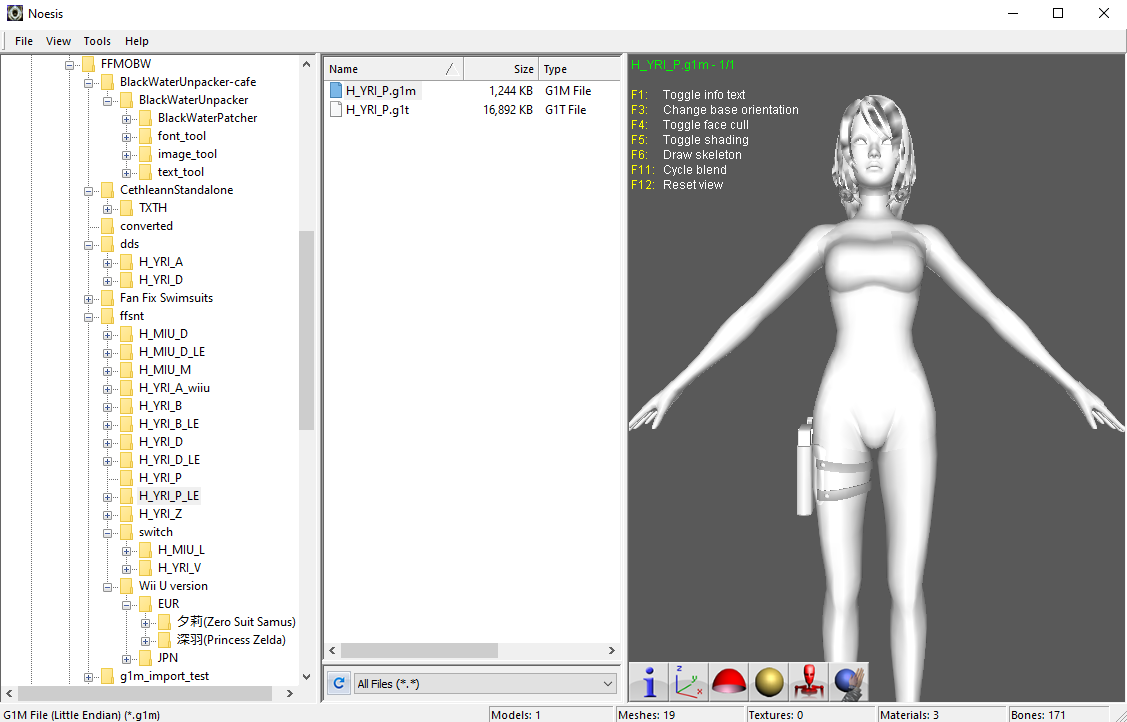Image resolution: width=1127 pixels, height=722 pixels.
Task: Select the H_YRI_A_wiiu folder
Action: point(175,388)
